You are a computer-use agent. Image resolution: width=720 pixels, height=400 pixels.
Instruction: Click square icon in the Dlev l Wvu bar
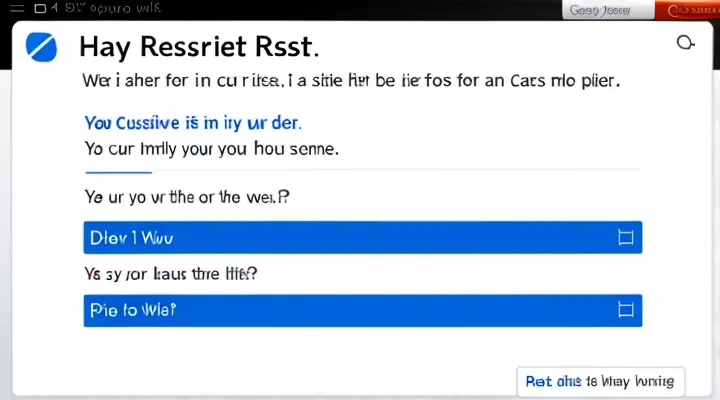pos(627,238)
